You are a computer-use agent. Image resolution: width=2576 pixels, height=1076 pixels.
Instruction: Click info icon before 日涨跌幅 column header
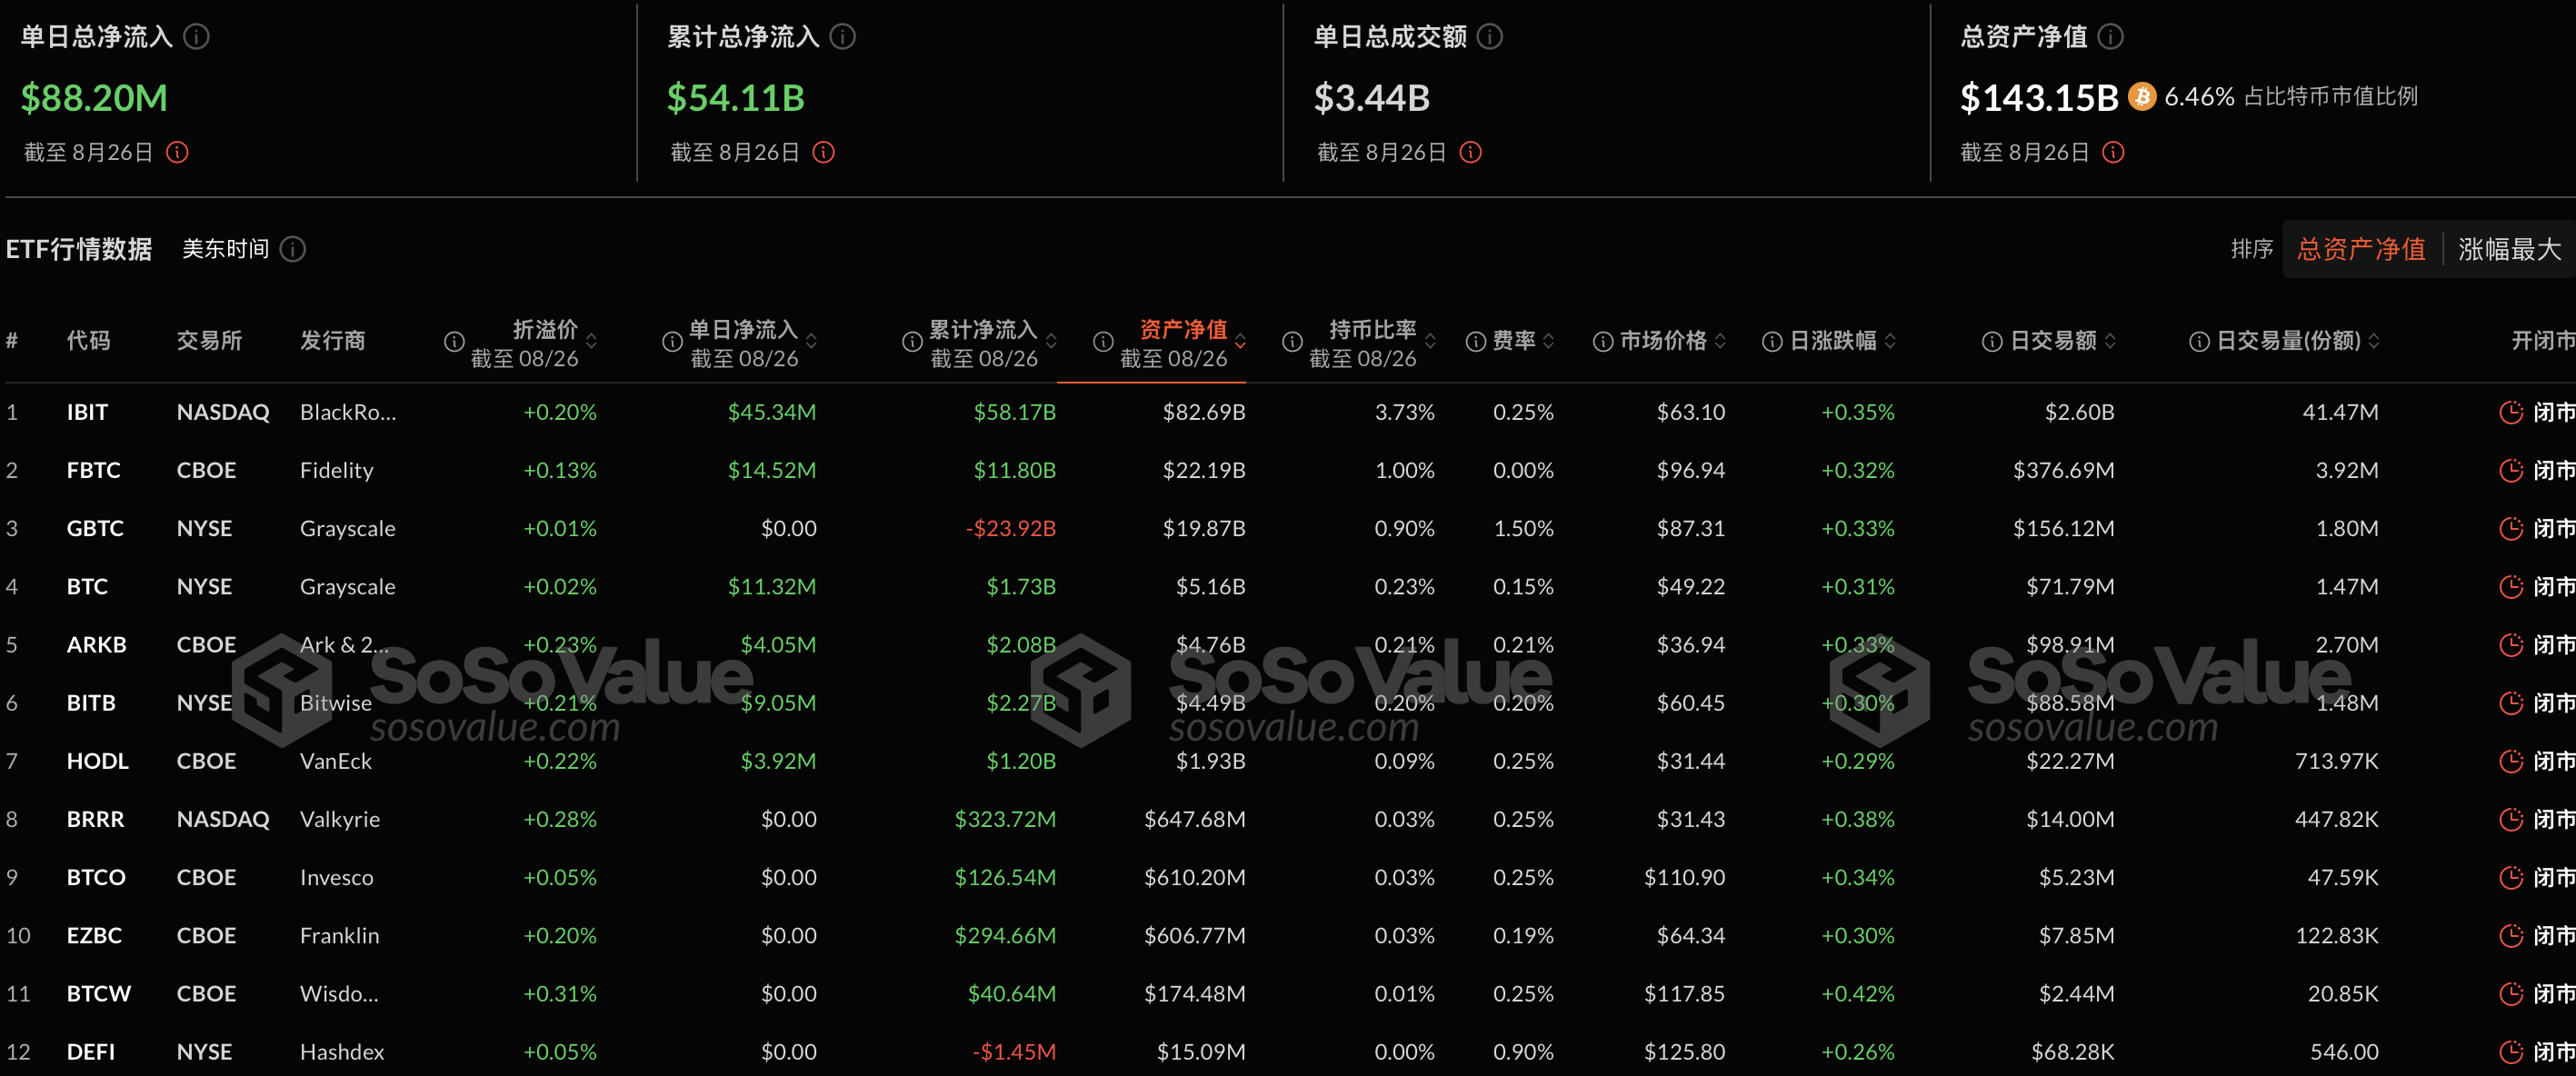coord(1771,342)
